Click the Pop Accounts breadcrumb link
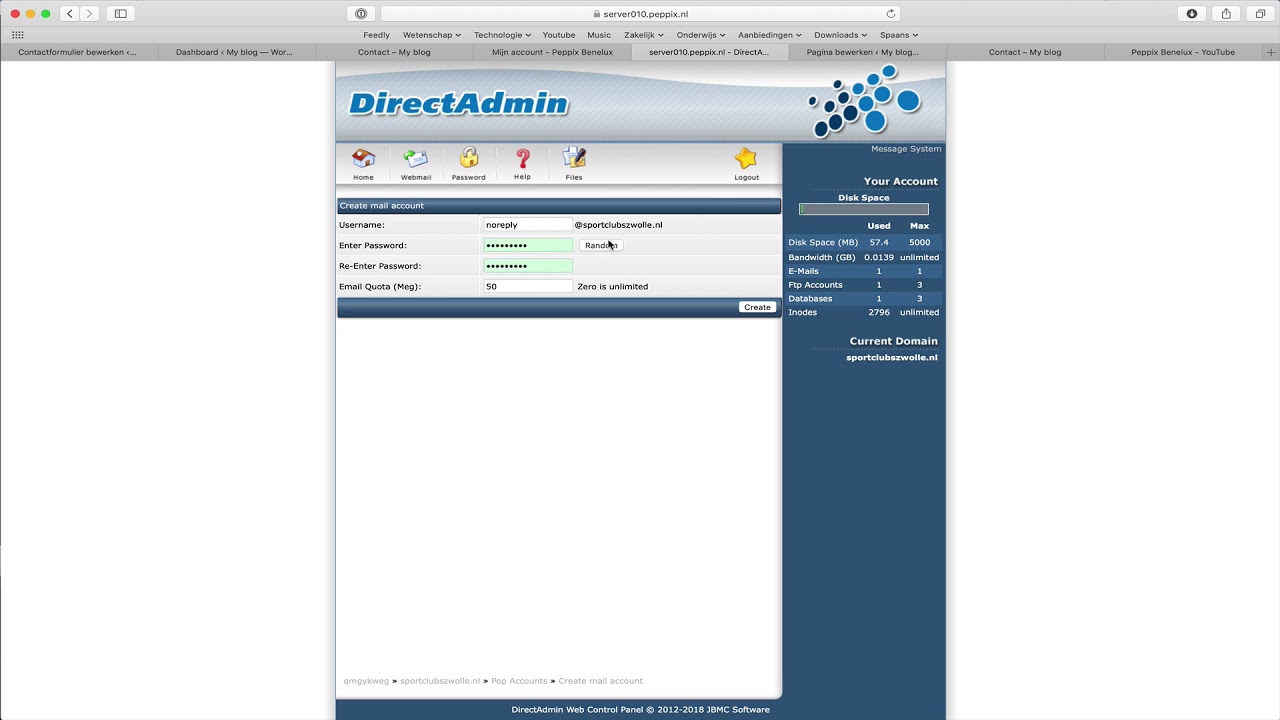The image size is (1280, 720). point(519,681)
